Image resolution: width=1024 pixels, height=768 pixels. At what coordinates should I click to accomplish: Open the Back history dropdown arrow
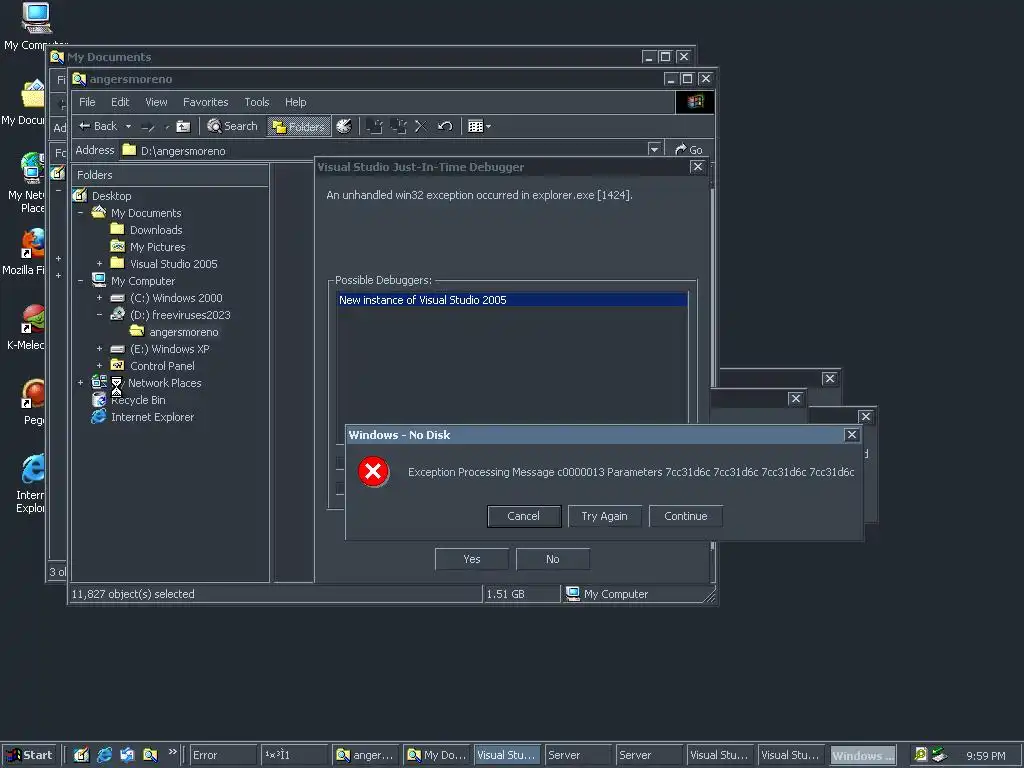129,126
